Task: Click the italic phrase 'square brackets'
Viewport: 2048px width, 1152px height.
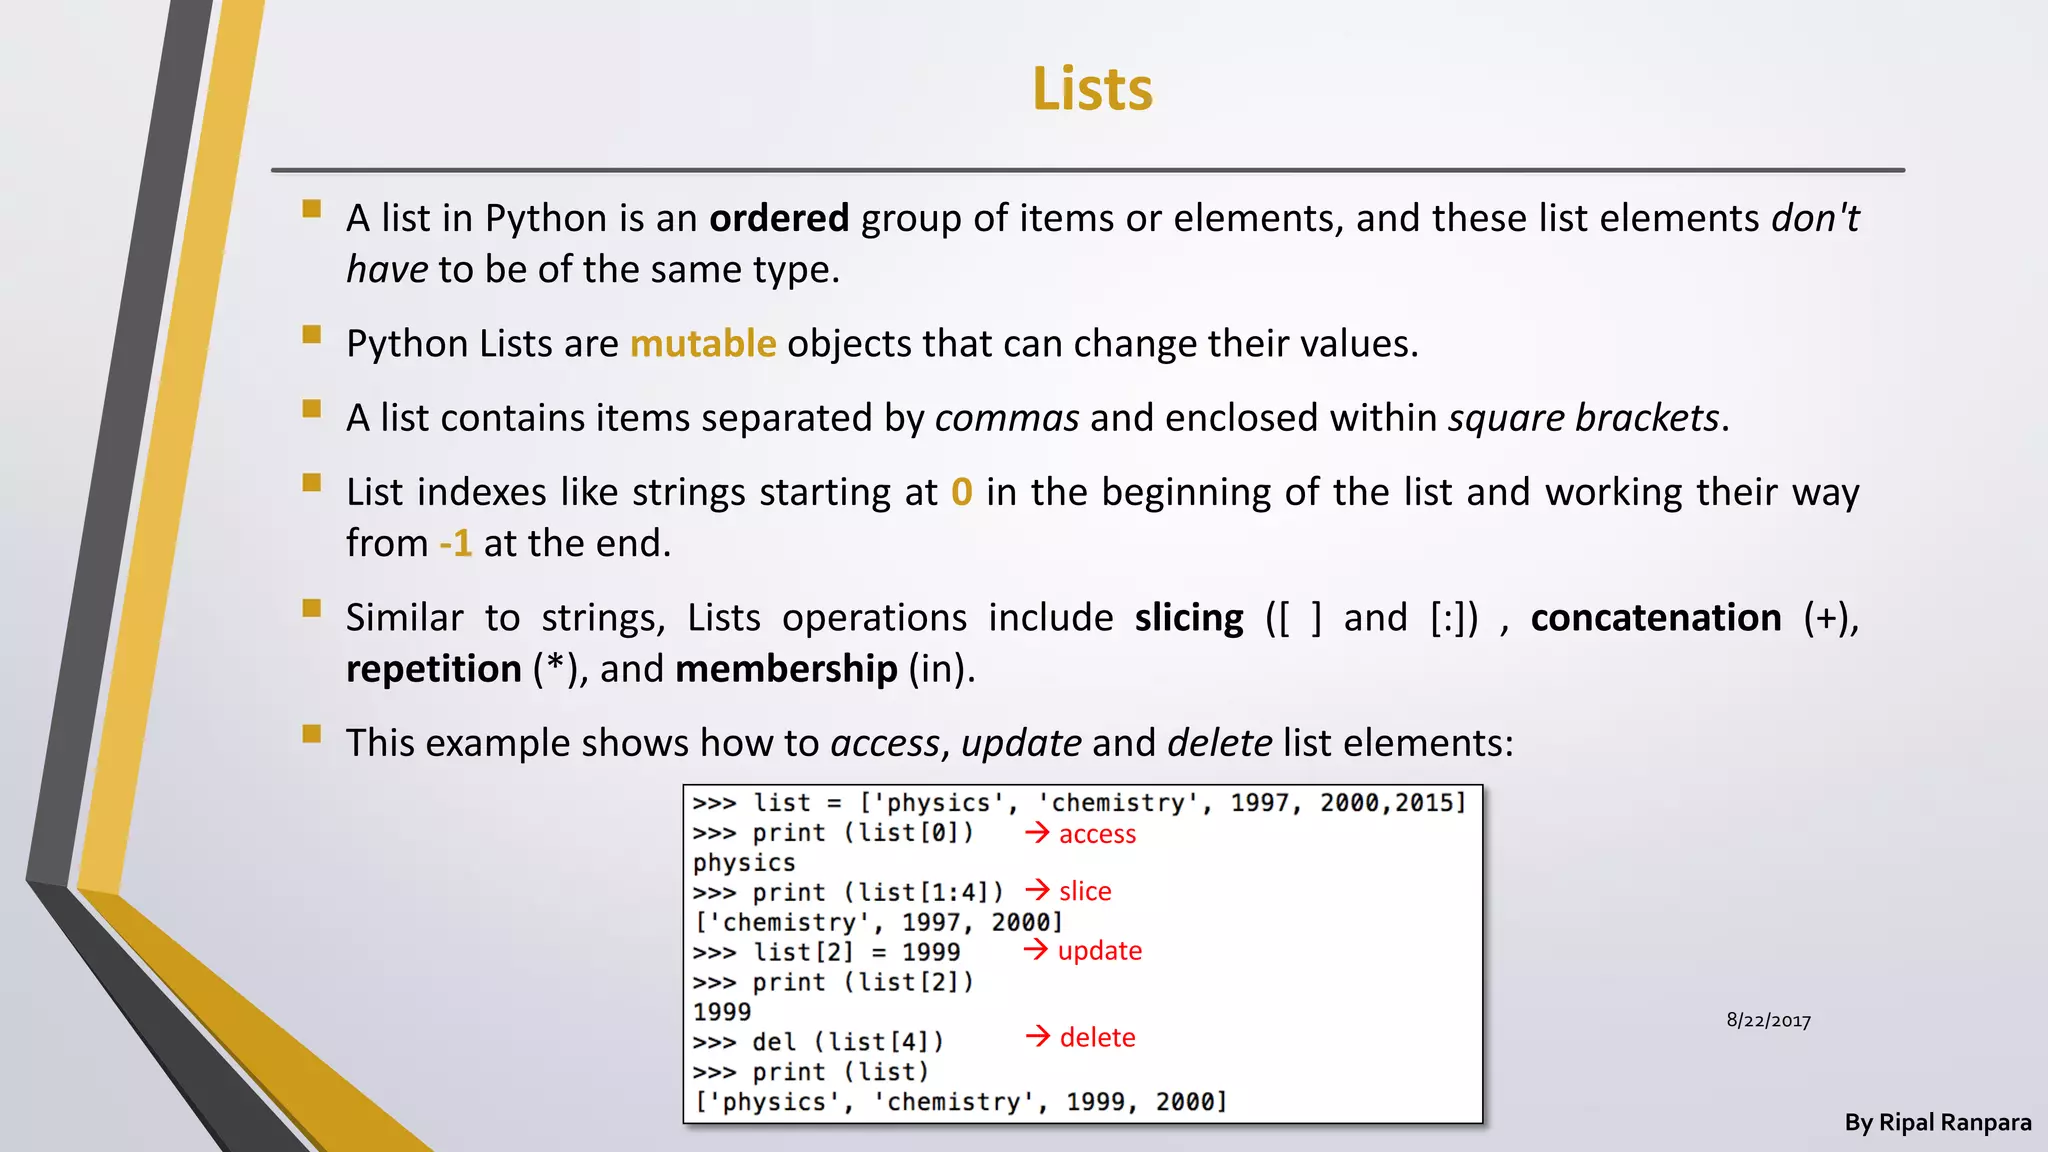Action: (1584, 418)
